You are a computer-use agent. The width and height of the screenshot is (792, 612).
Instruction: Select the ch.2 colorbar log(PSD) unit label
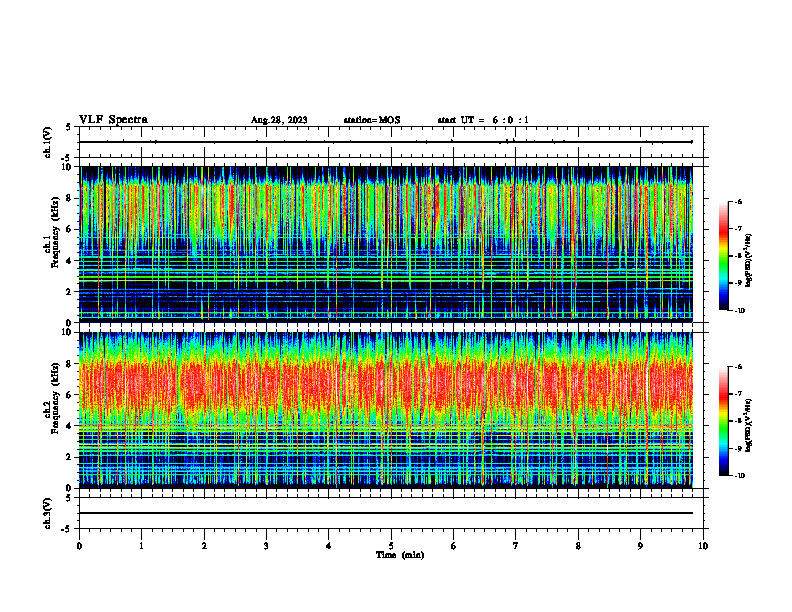[749, 426]
